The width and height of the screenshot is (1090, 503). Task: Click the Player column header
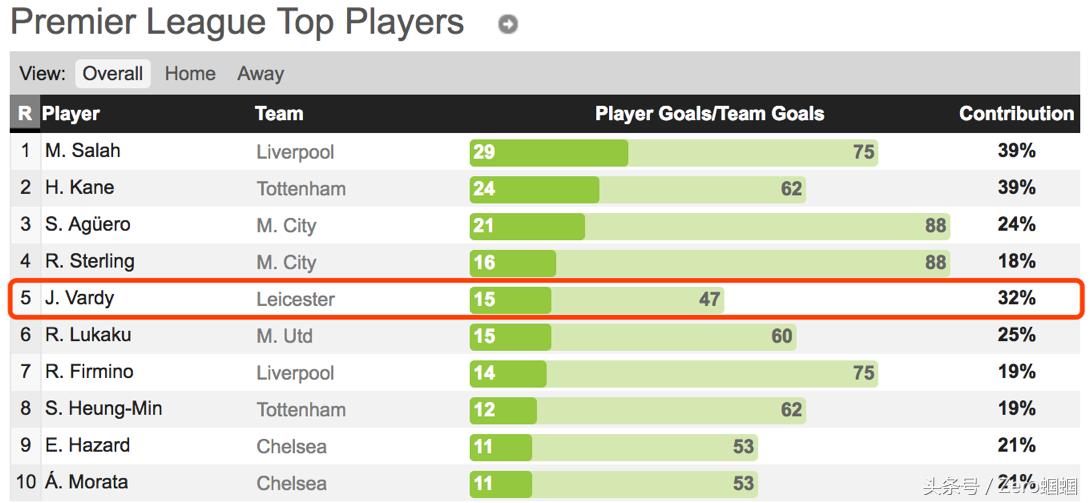tap(71, 114)
